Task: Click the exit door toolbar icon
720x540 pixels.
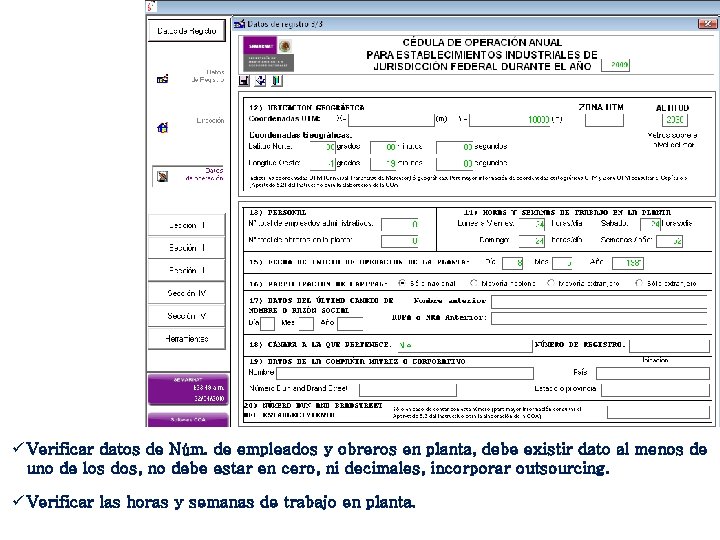Action: point(276,81)
